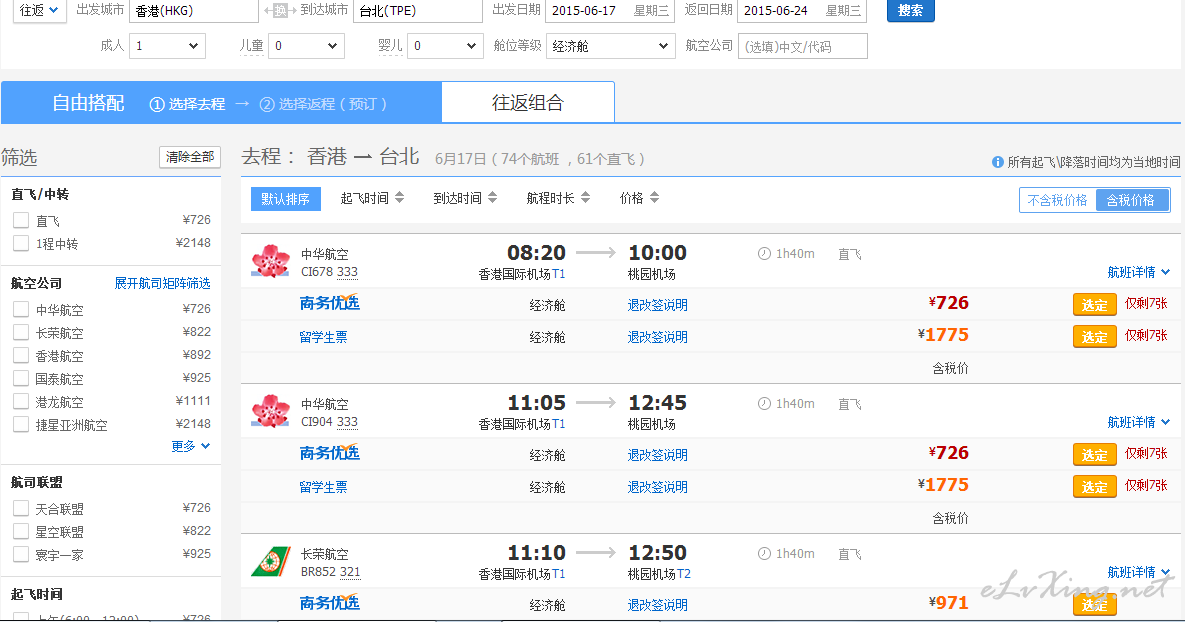1185x622 pixels.
Task: Switch to the 往返组合 tab
Action: 528,102
